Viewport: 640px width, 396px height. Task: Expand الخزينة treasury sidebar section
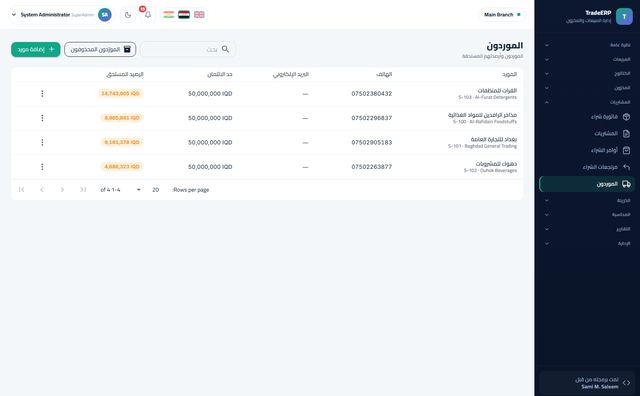pyautogui.click(x=587, y=200)
